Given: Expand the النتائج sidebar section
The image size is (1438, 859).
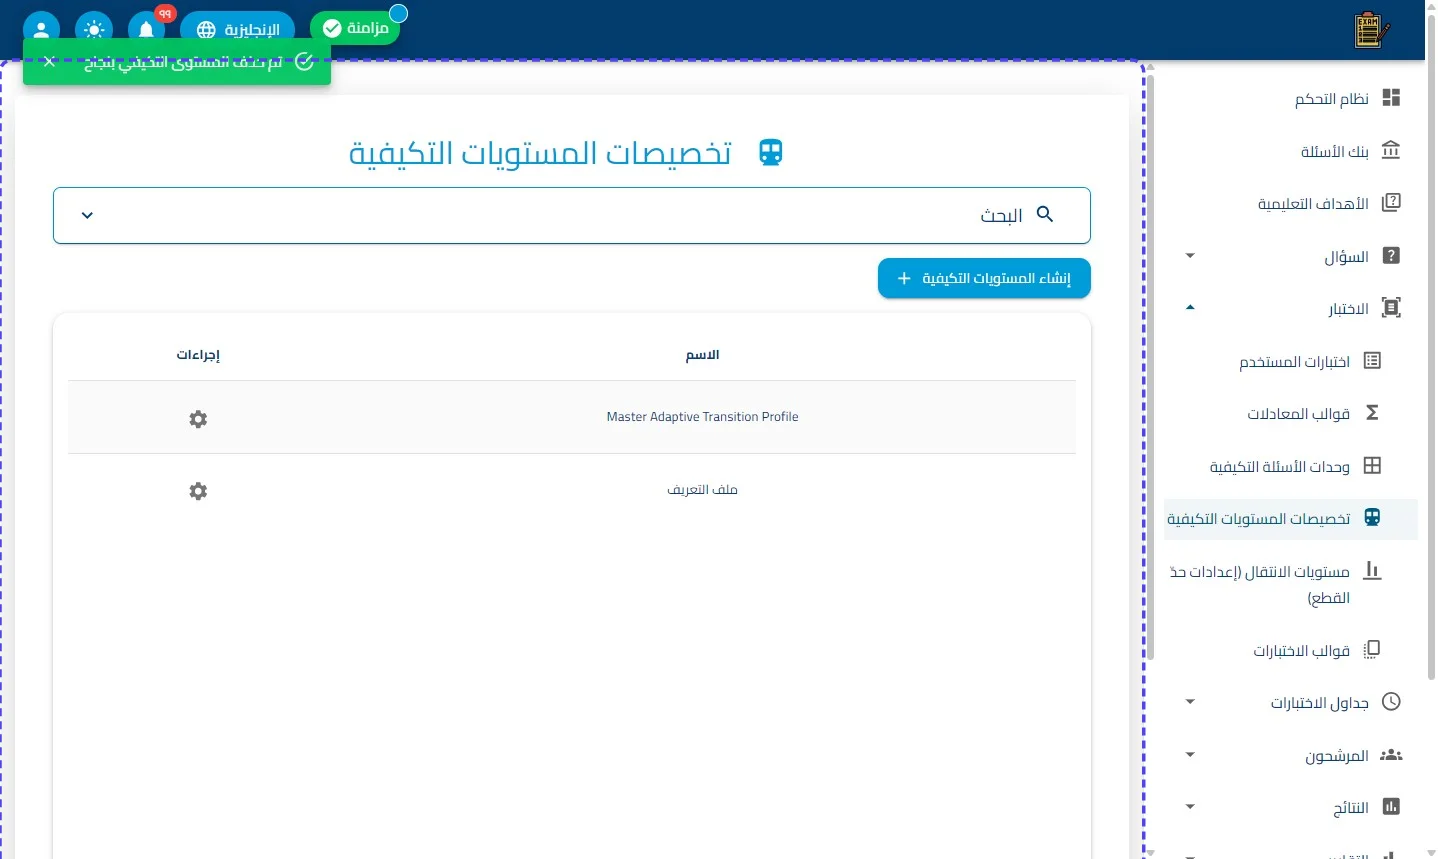Looking at the screenshot, I should click(x=1190, y=807).
